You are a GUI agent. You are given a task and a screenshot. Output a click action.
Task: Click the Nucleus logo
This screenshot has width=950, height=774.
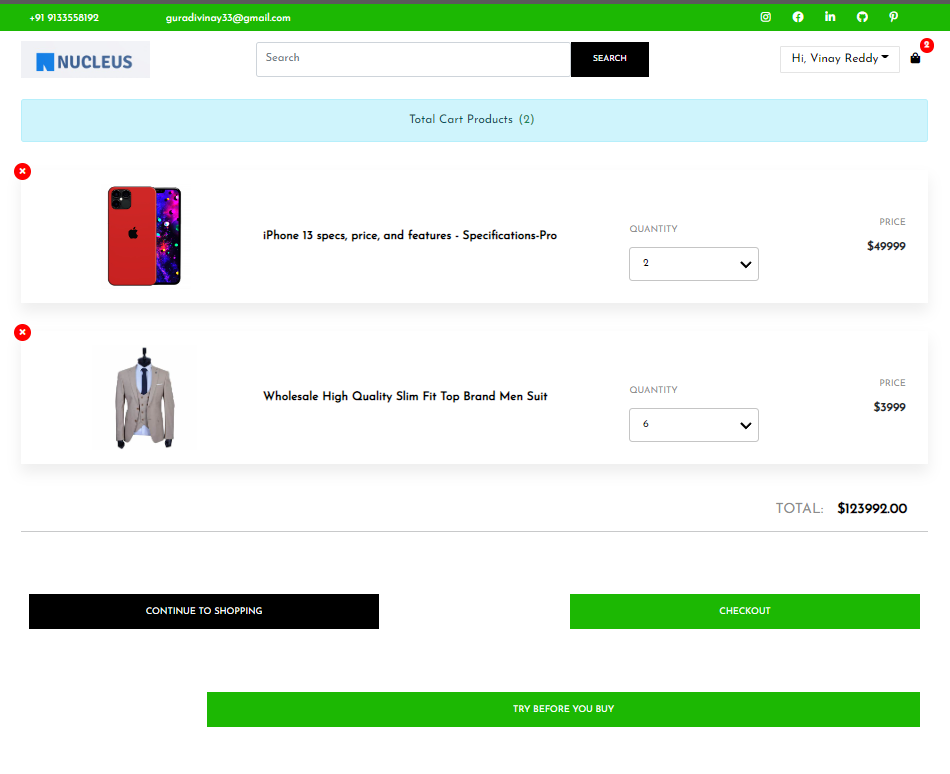pos(85,59)
